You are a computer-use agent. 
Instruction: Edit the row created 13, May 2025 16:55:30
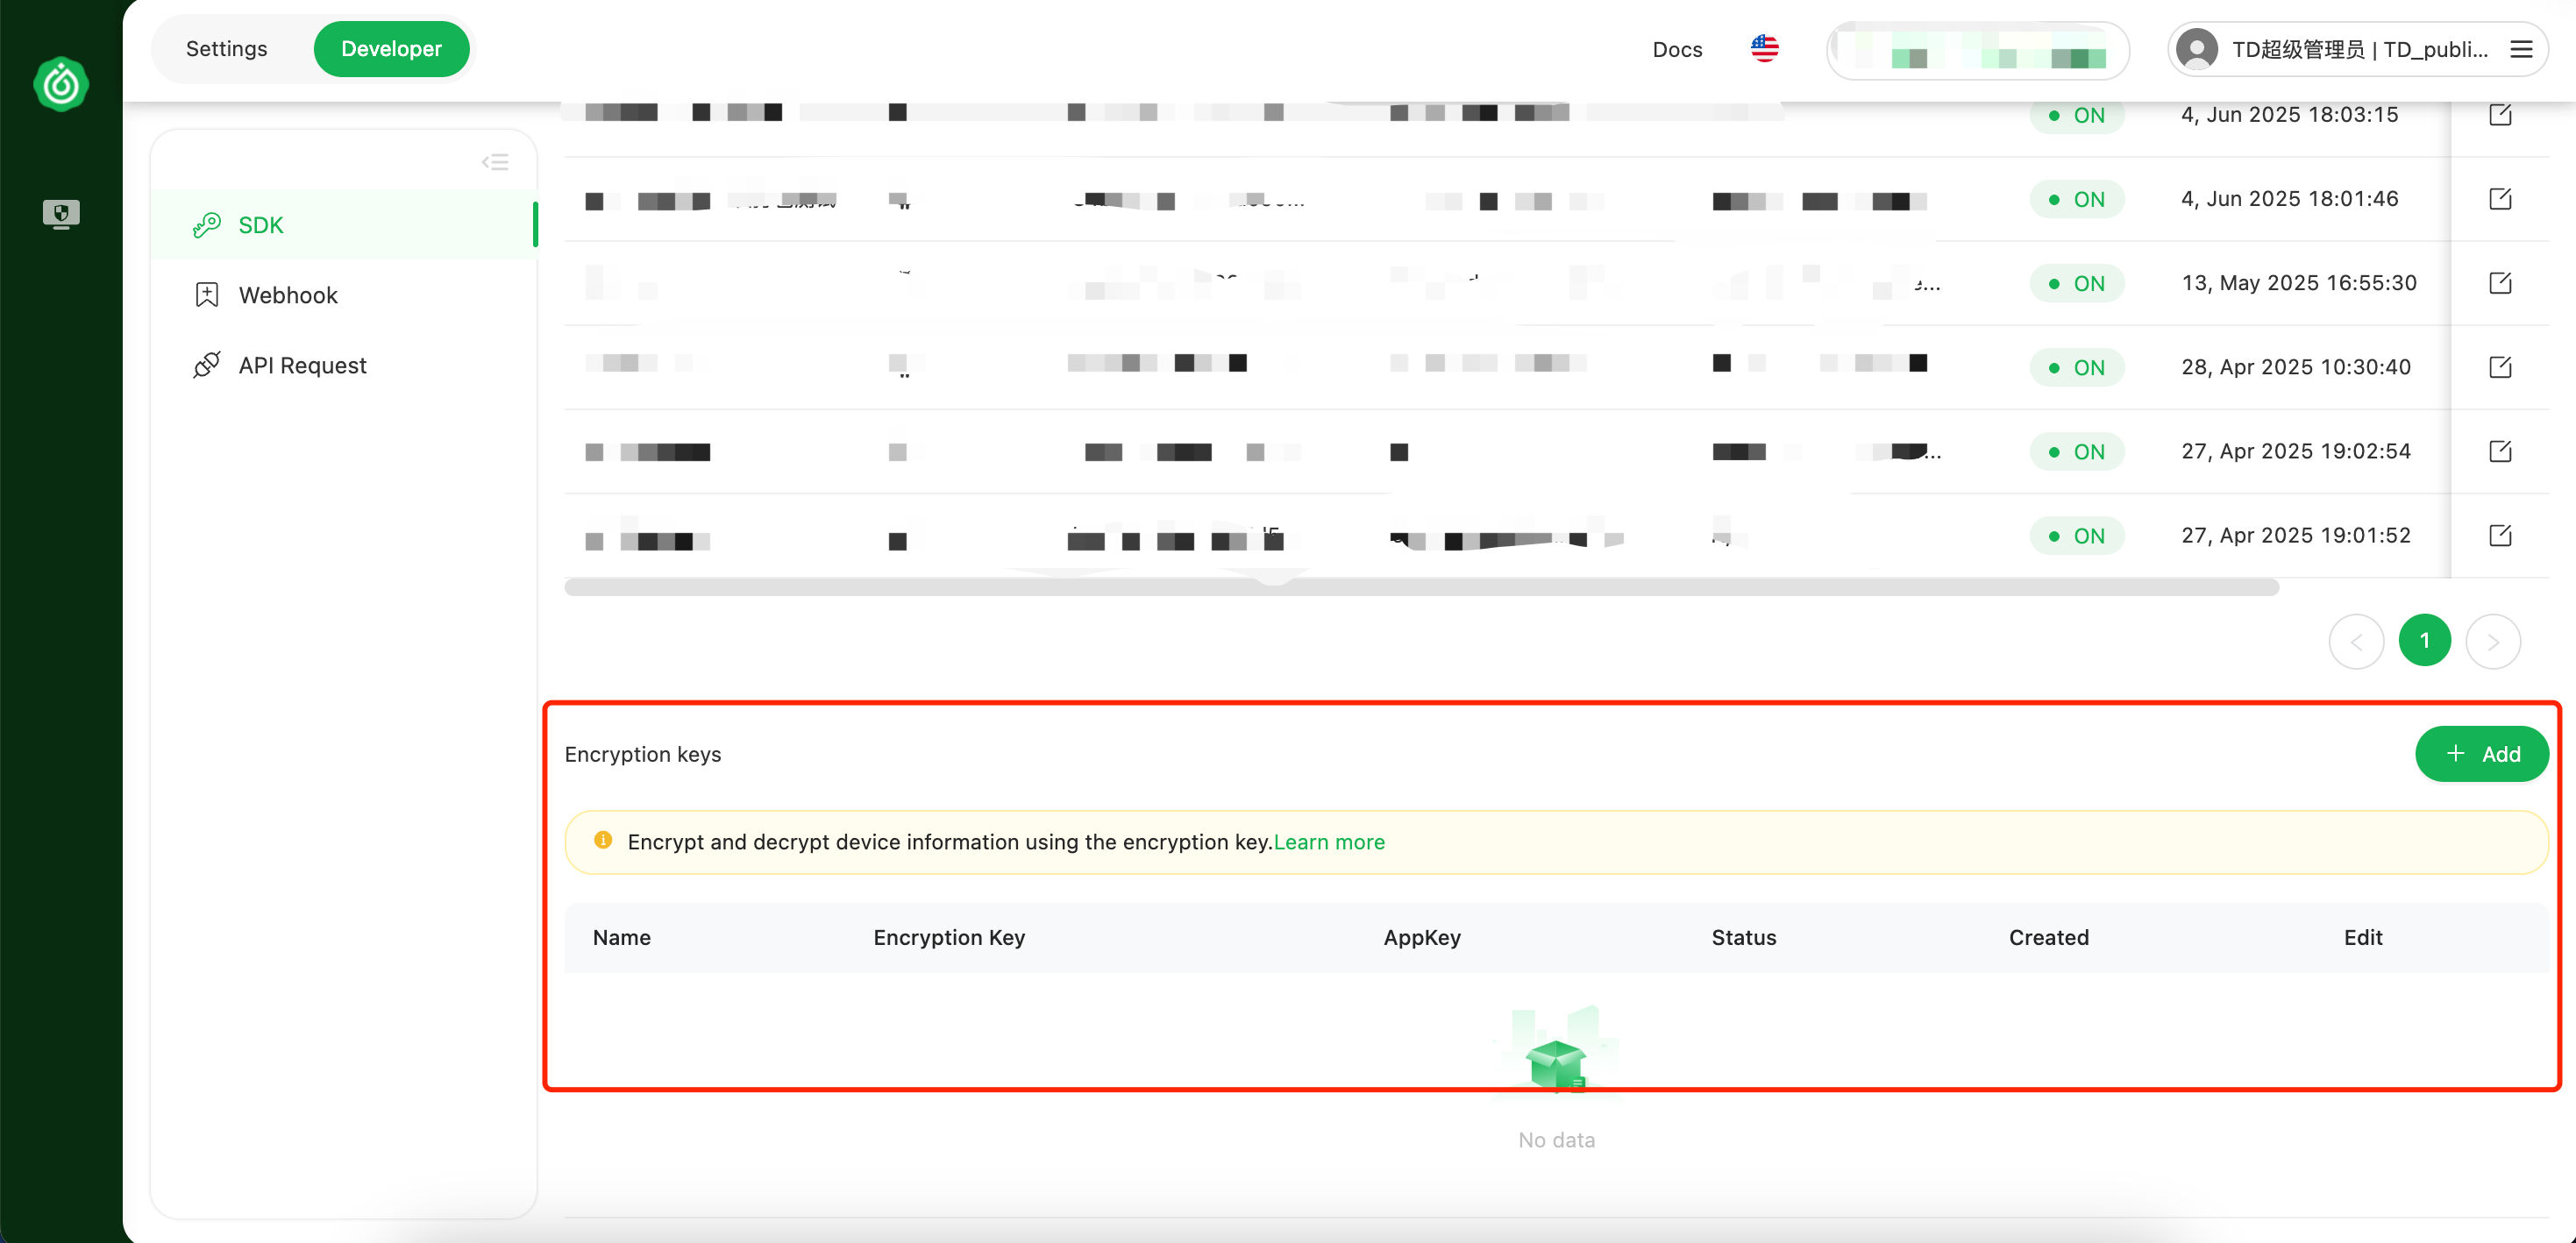tap(2500, 282)
